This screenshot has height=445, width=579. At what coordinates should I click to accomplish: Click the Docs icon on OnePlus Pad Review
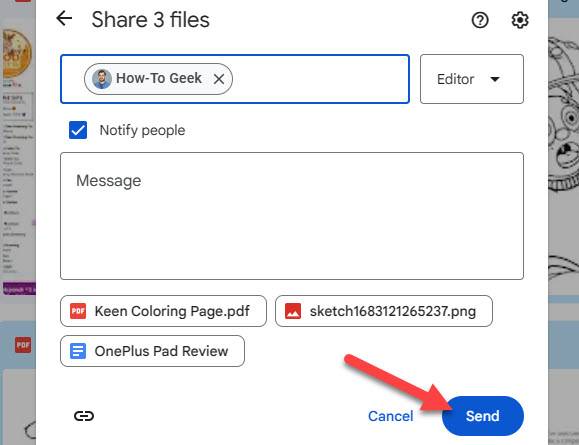pos(78,351)
